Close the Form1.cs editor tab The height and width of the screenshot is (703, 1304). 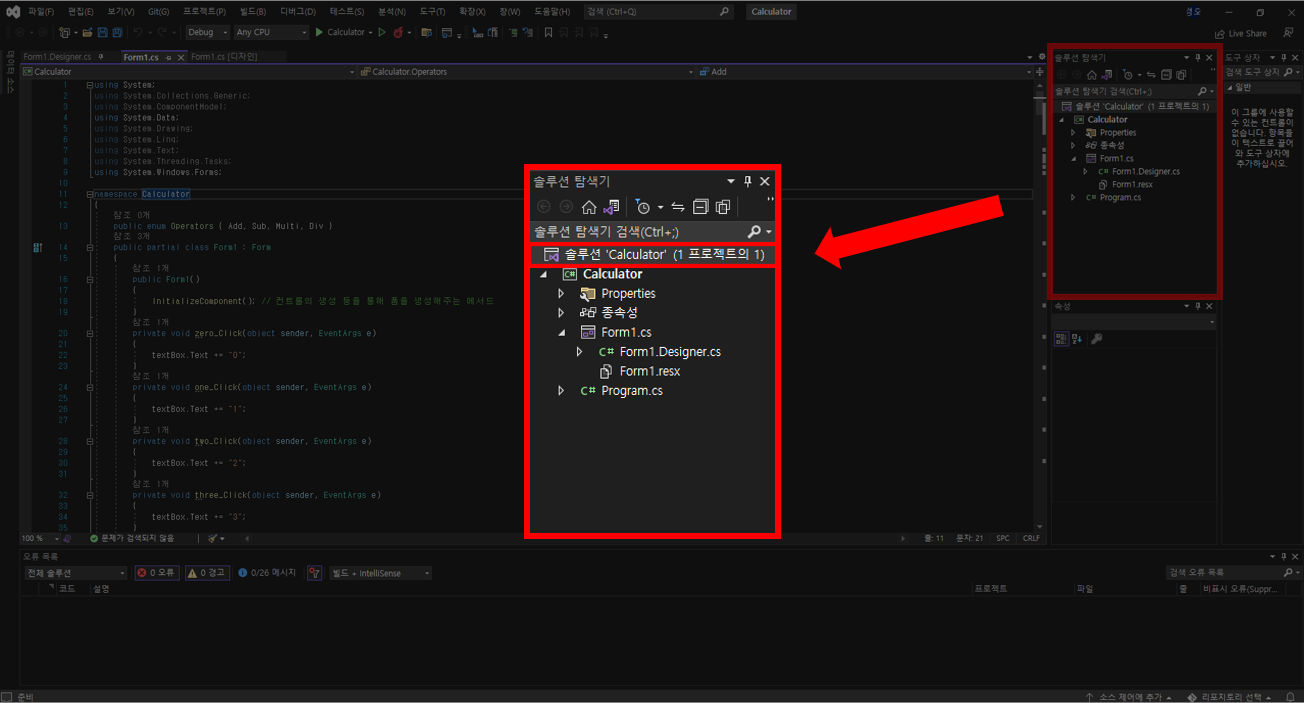tap(180, 57)
